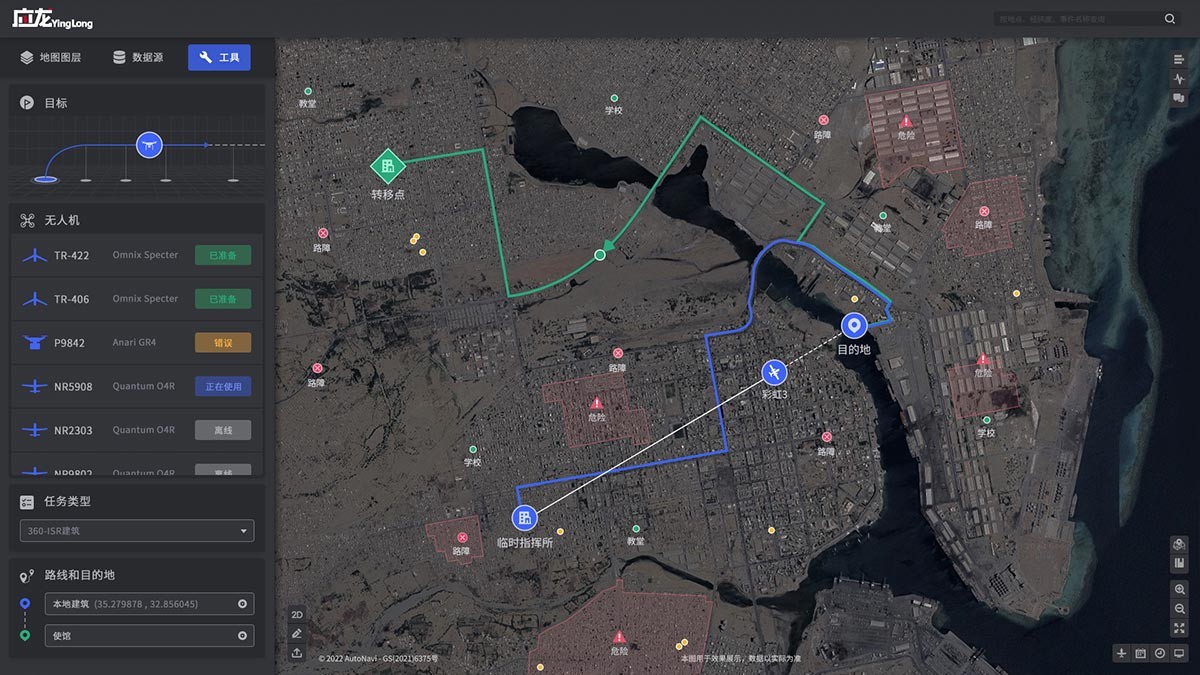Switch to the 数据源 tab
The height and width of the screenshot is (675, 1200).
pos(139,58)
